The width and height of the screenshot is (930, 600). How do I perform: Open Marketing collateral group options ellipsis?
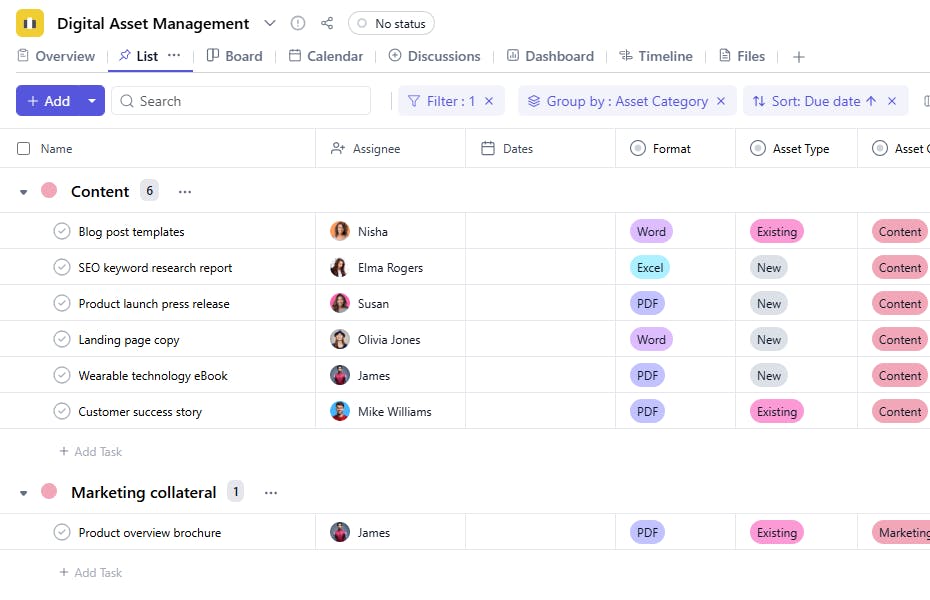click(270, 492)
